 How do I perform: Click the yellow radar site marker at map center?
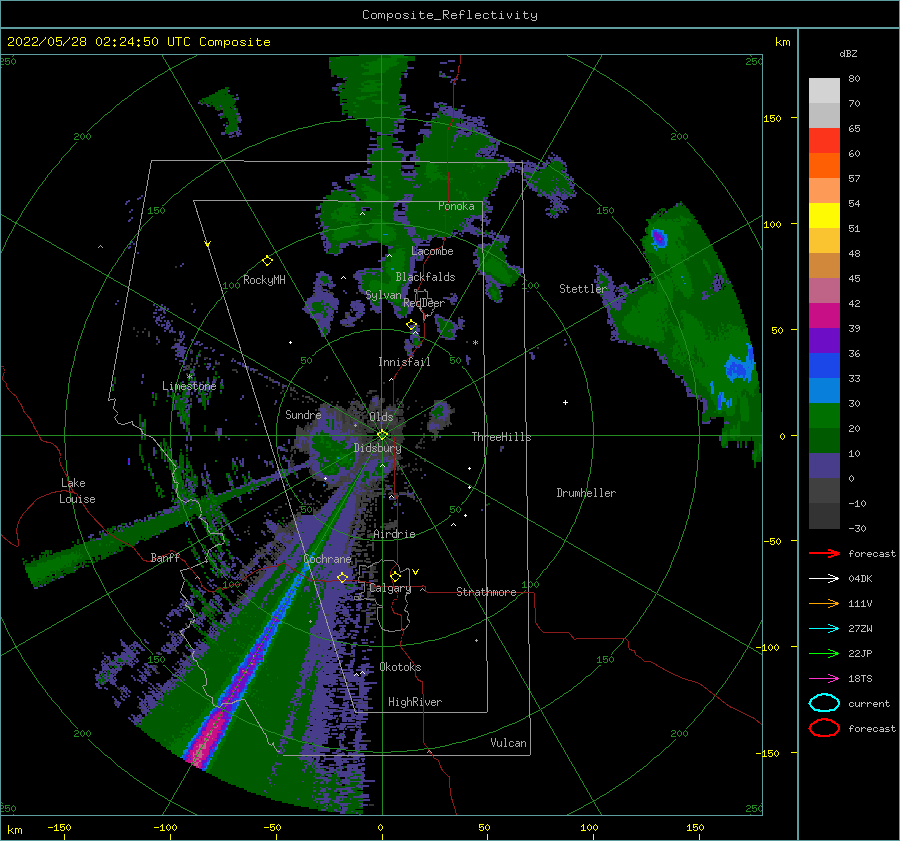point(382,435)
